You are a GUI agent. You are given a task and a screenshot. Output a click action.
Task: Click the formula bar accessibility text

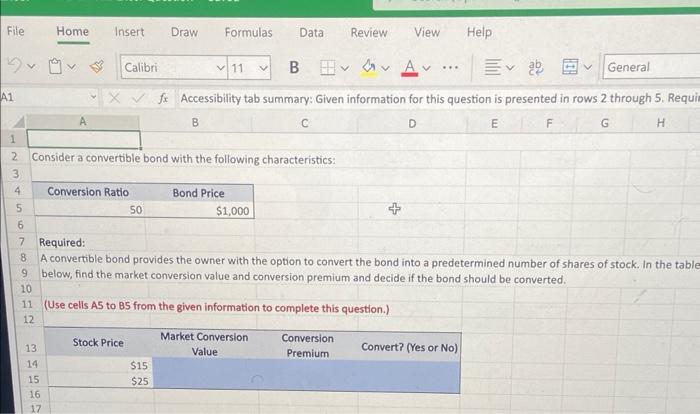(x=439, y=99)
